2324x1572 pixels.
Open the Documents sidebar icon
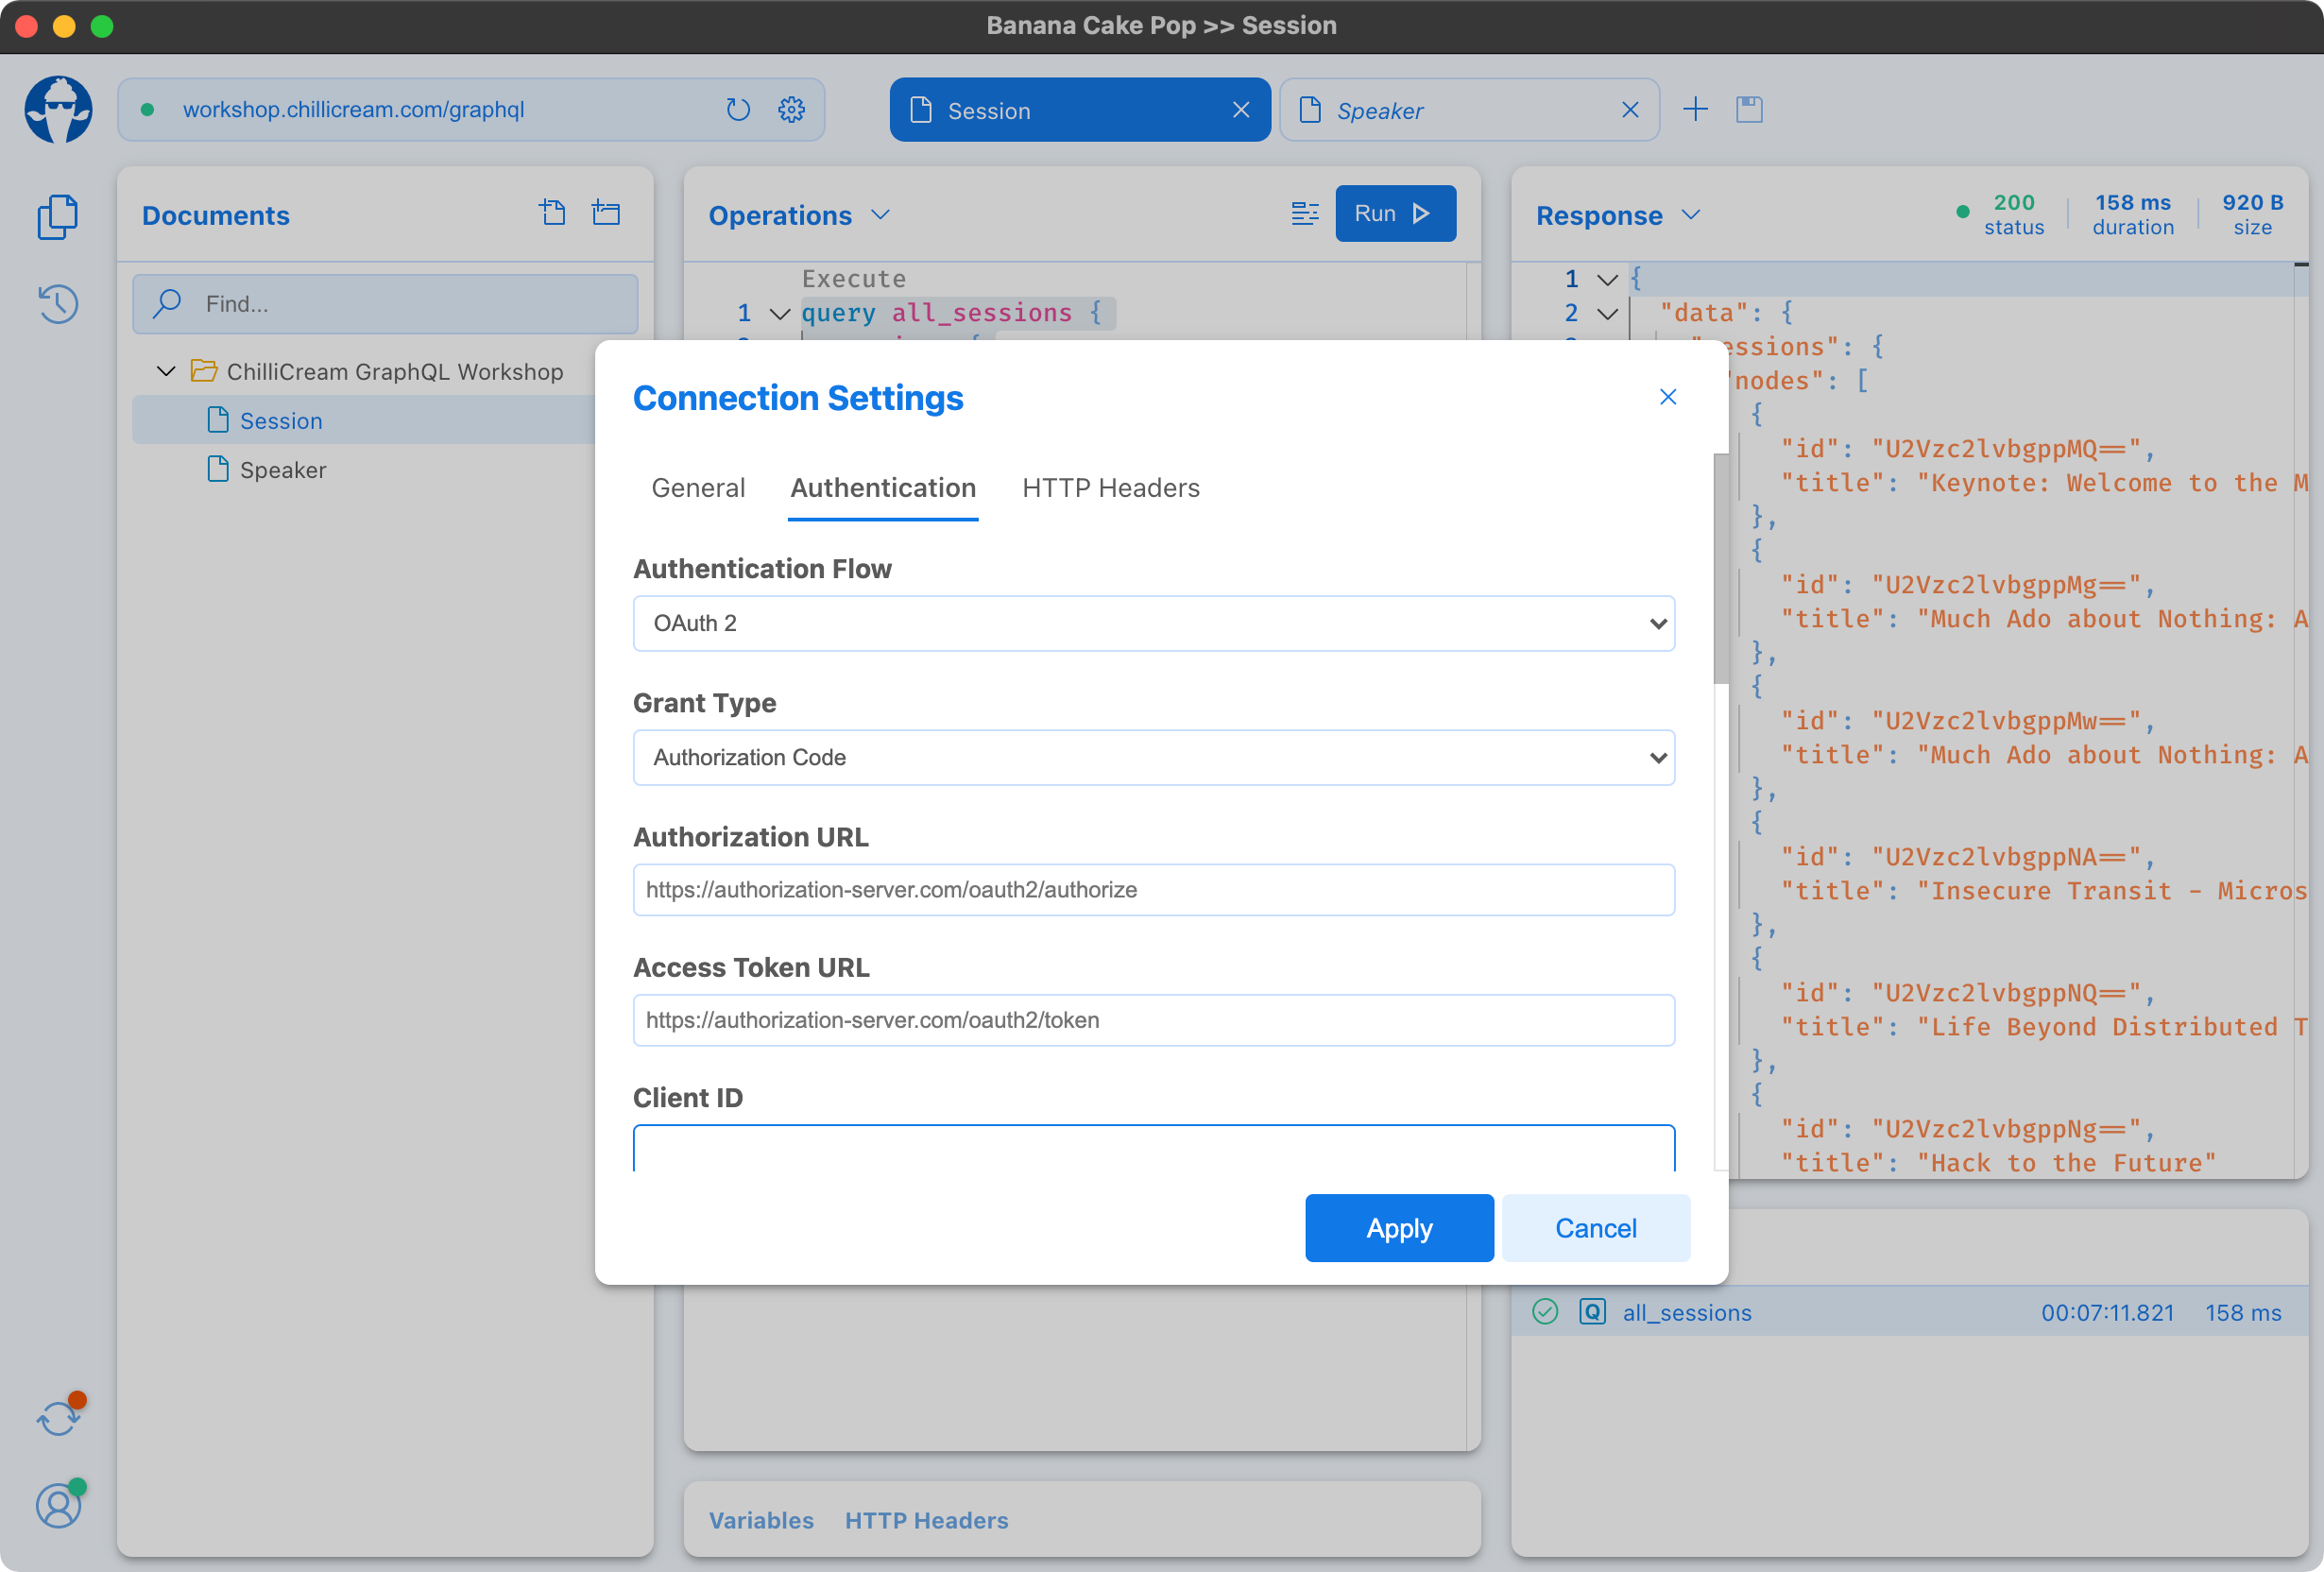click(58, 216)
